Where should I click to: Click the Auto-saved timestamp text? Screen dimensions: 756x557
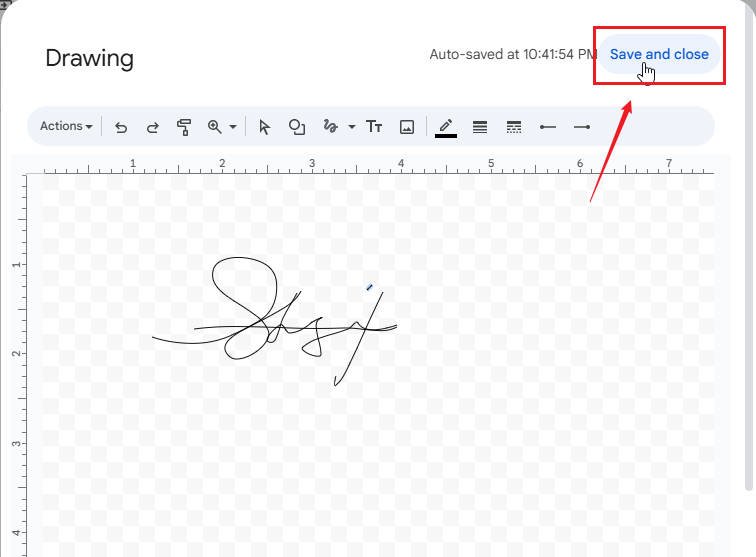513,54
